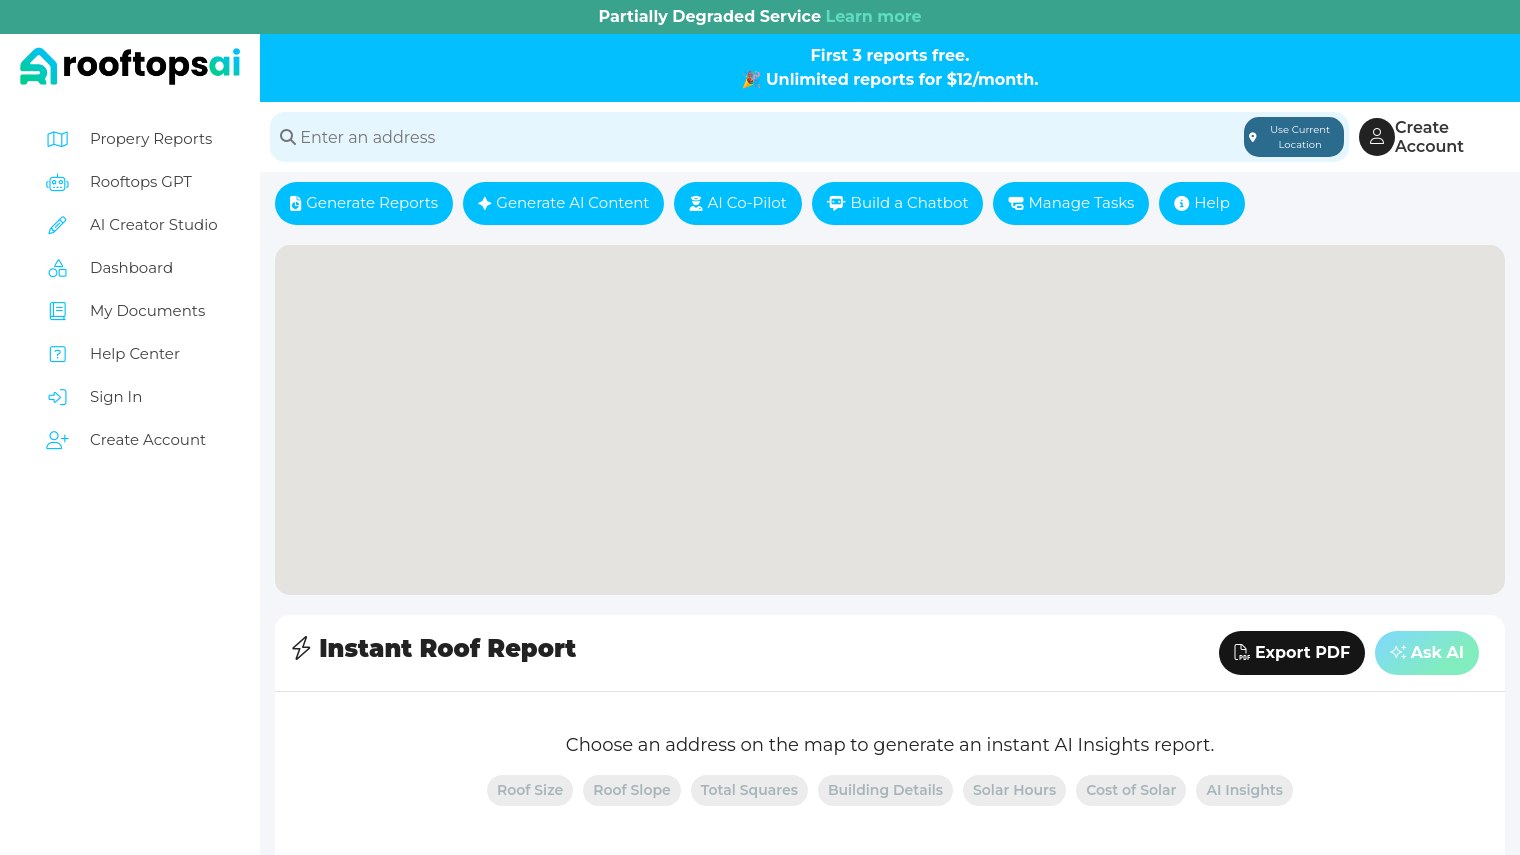Click the pencil icon beside AI Creator Studio

[x=58, y=225]
